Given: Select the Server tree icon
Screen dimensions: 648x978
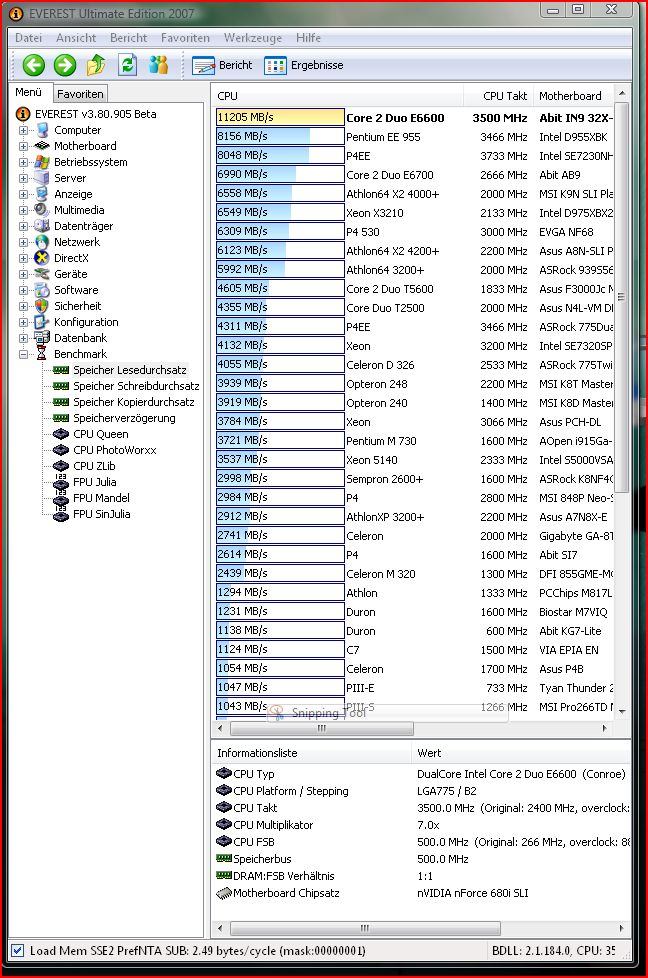Looking at the screenshot, I should click(42, 178).
